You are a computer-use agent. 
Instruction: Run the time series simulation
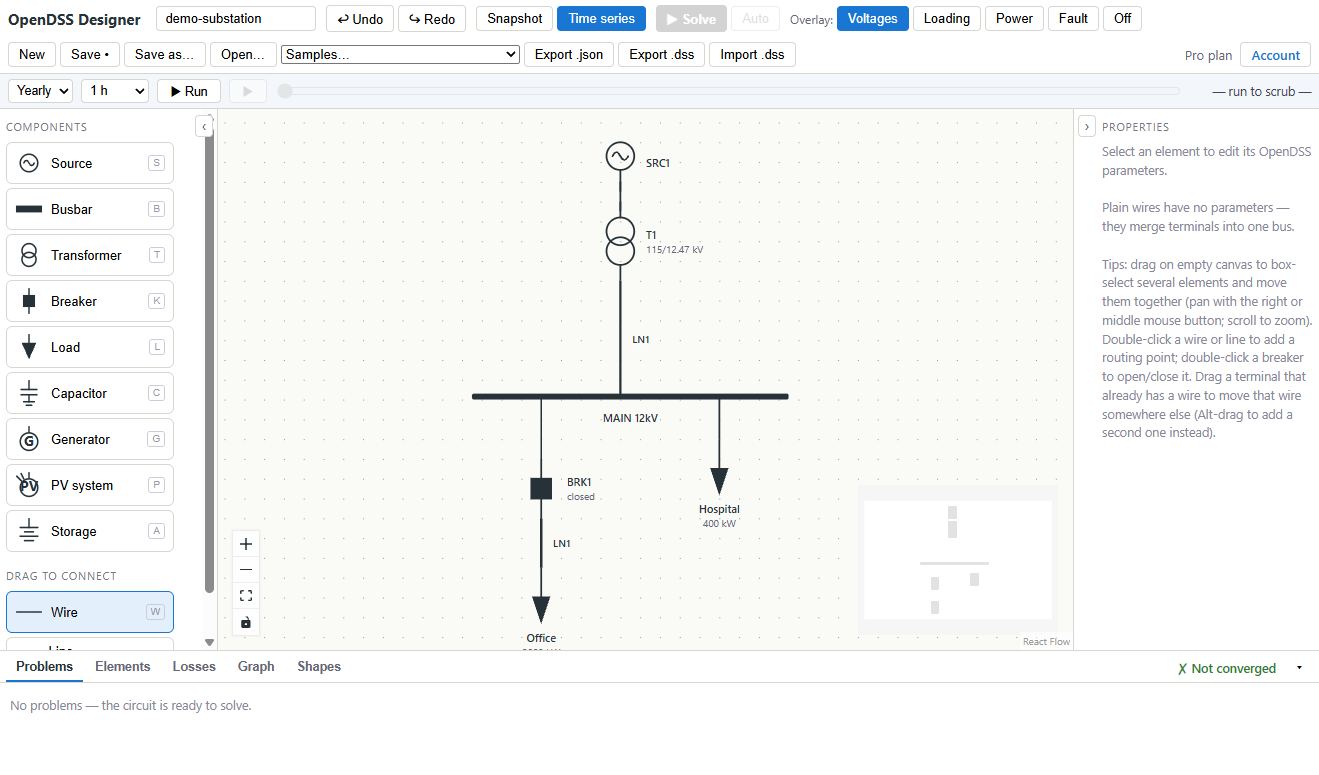click(x=189, y=91)
